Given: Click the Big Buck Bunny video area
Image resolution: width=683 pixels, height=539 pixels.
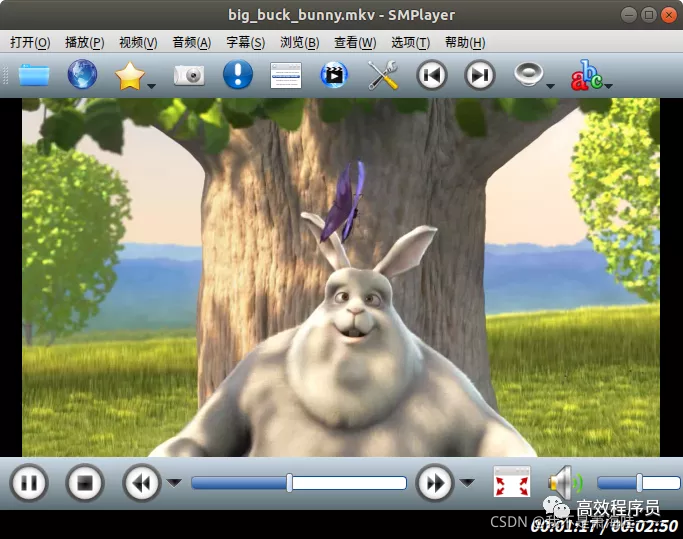Looking at the screenshot, I should [341, 277].
